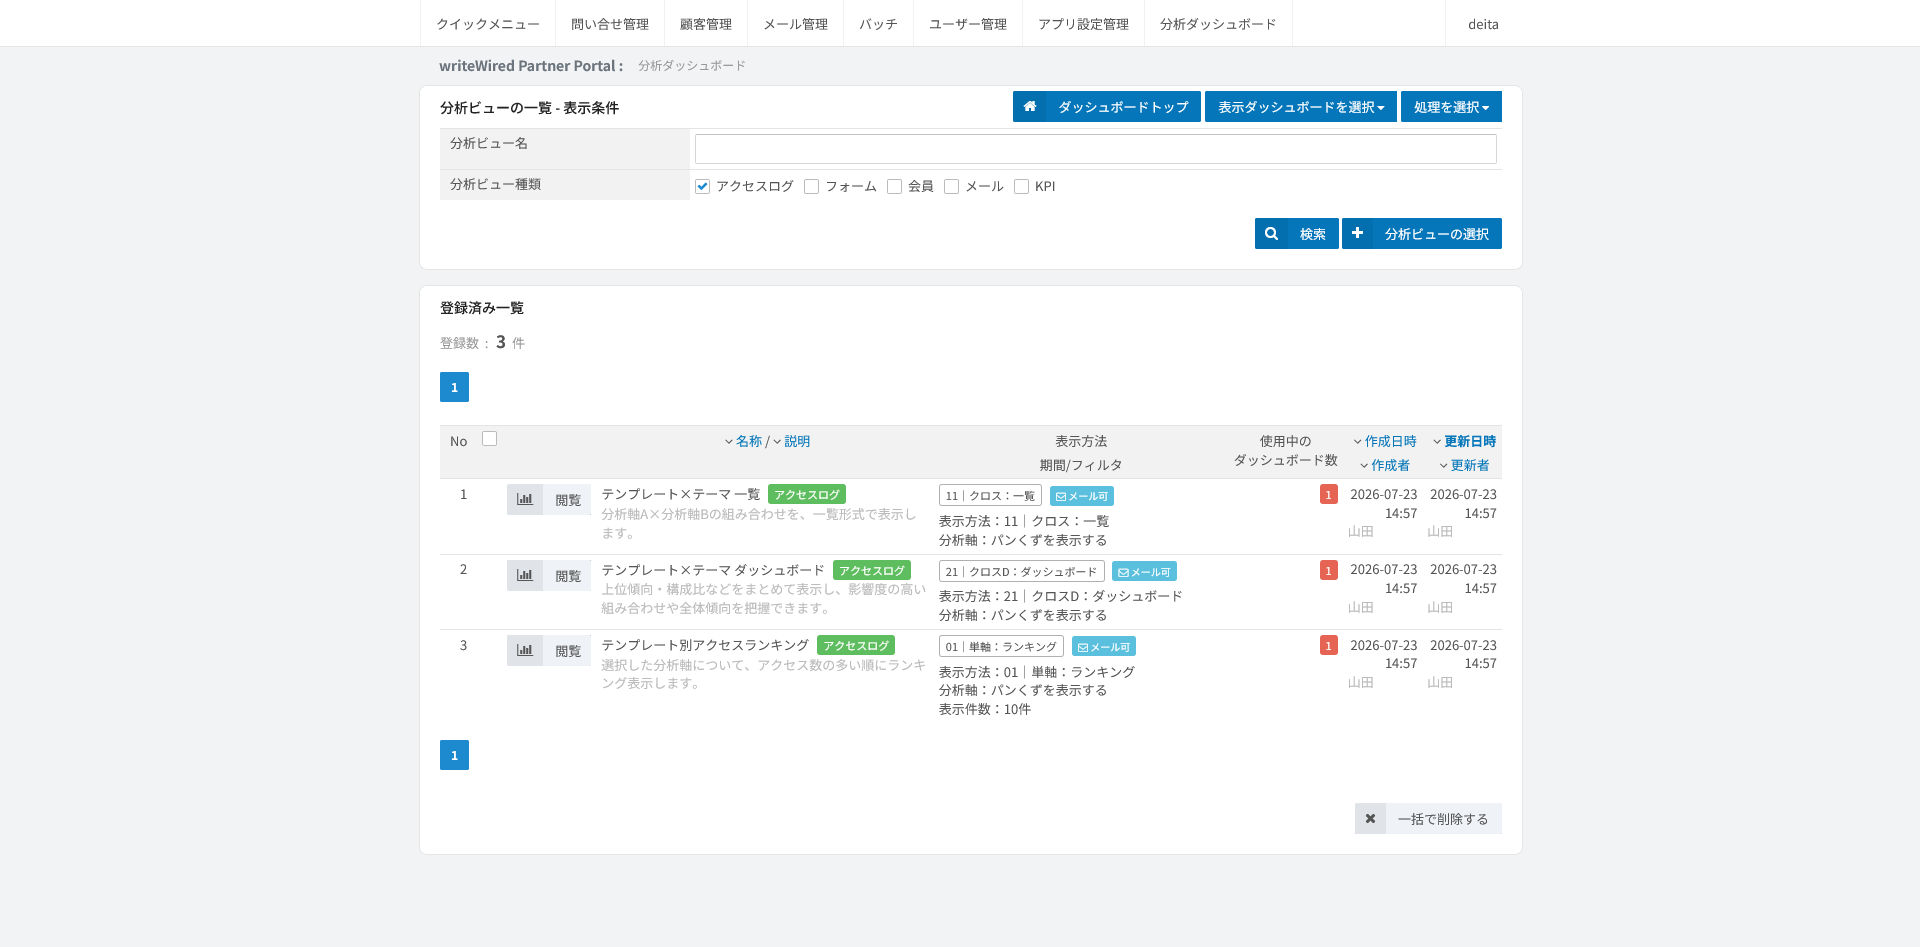Viewport: 1920px width, 947px height.
Task: Open アプリ設定管理 menu
Action: (1083, 24)
